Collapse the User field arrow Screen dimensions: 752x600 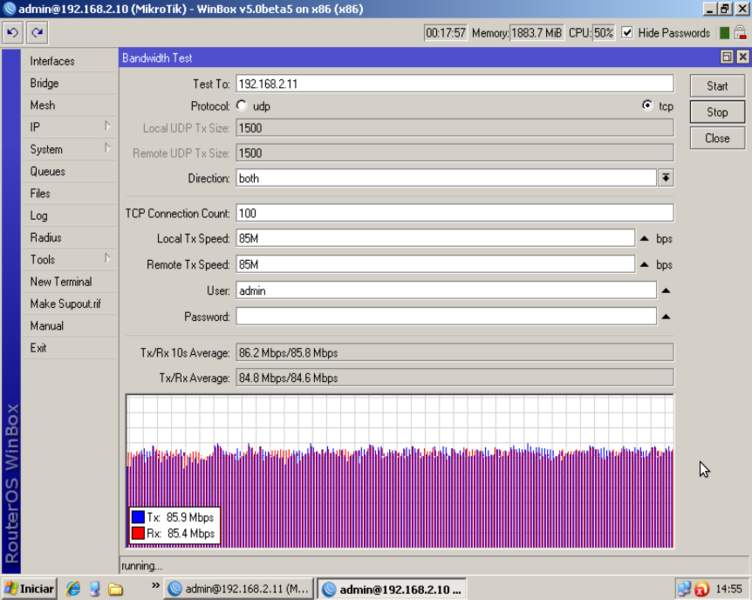665,291
